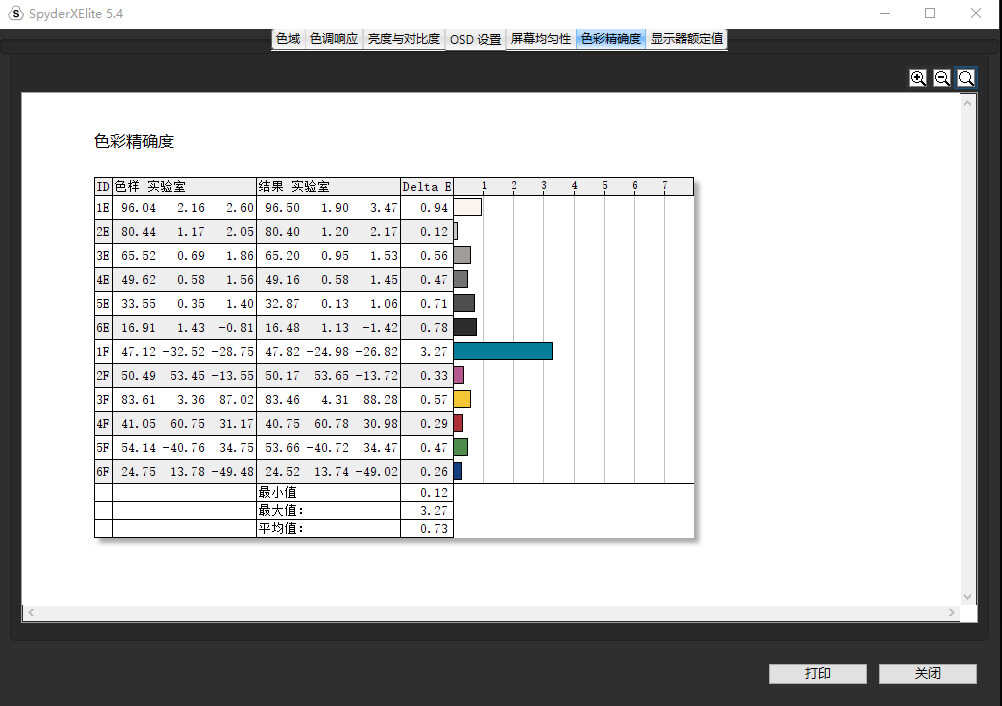Viewport: 1002px width, 706px height.
Task: Click the Delta E value 0.94
Action: point(433,208)
